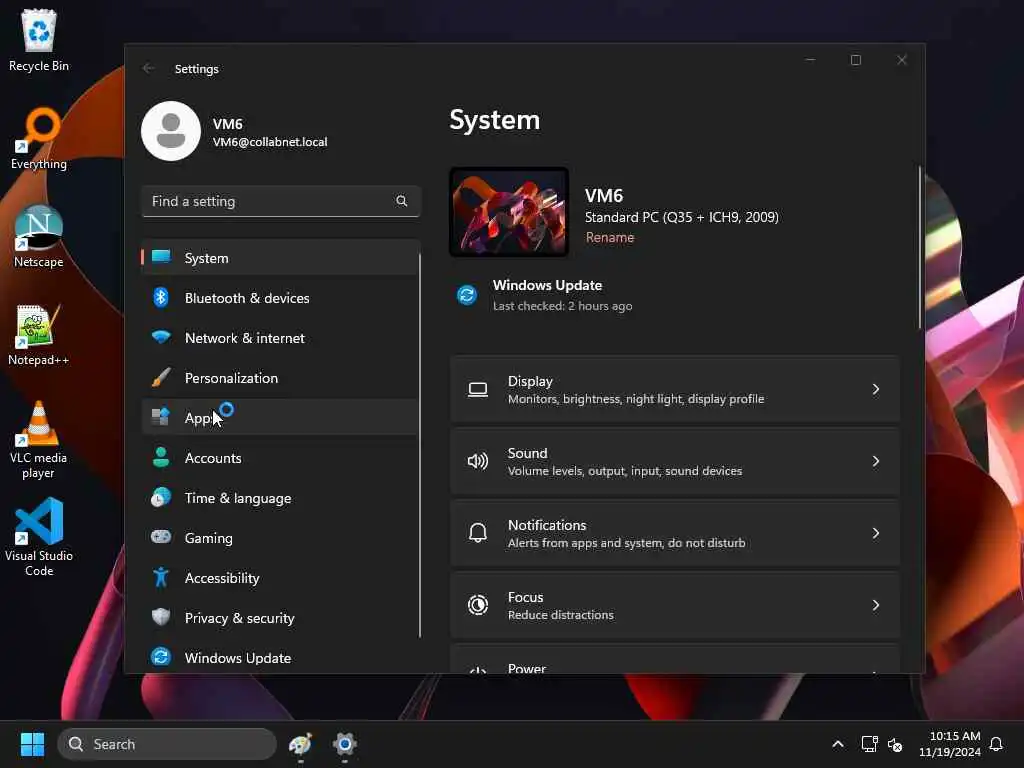Image resolution: width=1024 pixels, height=768 pixels.
Task: Click the Notifications bell icon in Settings
Action: tap(478, 533)
